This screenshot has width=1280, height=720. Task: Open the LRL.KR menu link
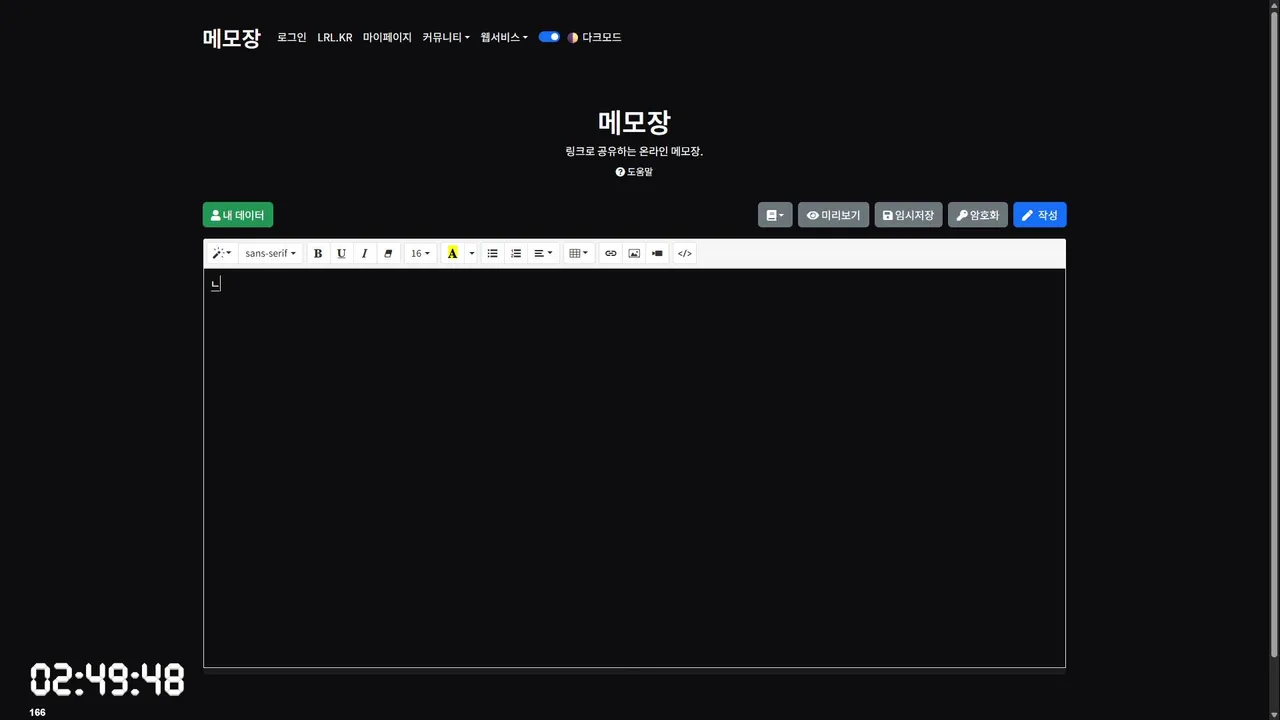tap(335, 37)
